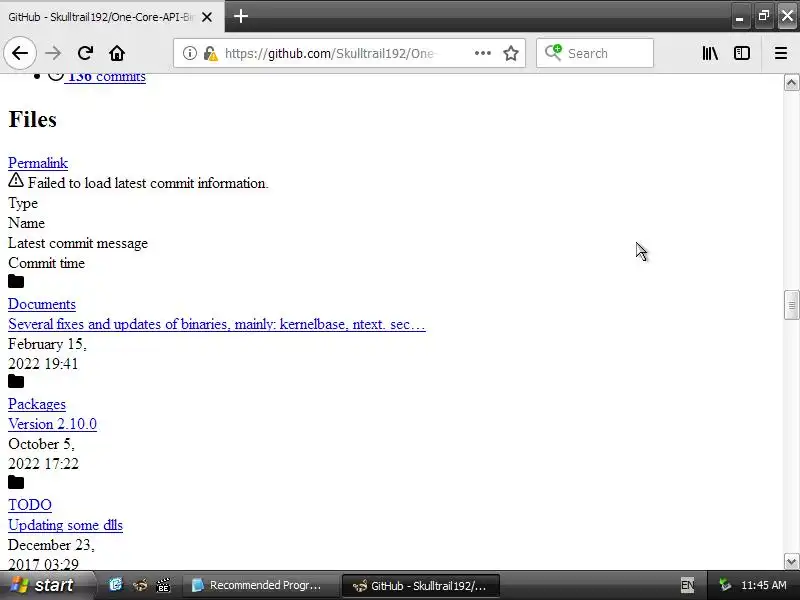Viewport: 800px width, 600px height.
Task: Open the 136 commits link
Action: coord(106,77)
